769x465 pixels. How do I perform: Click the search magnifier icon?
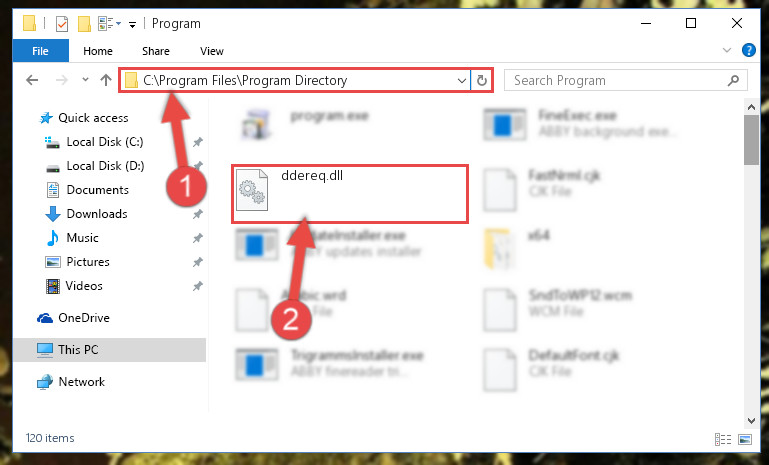(x=733, y=80)
